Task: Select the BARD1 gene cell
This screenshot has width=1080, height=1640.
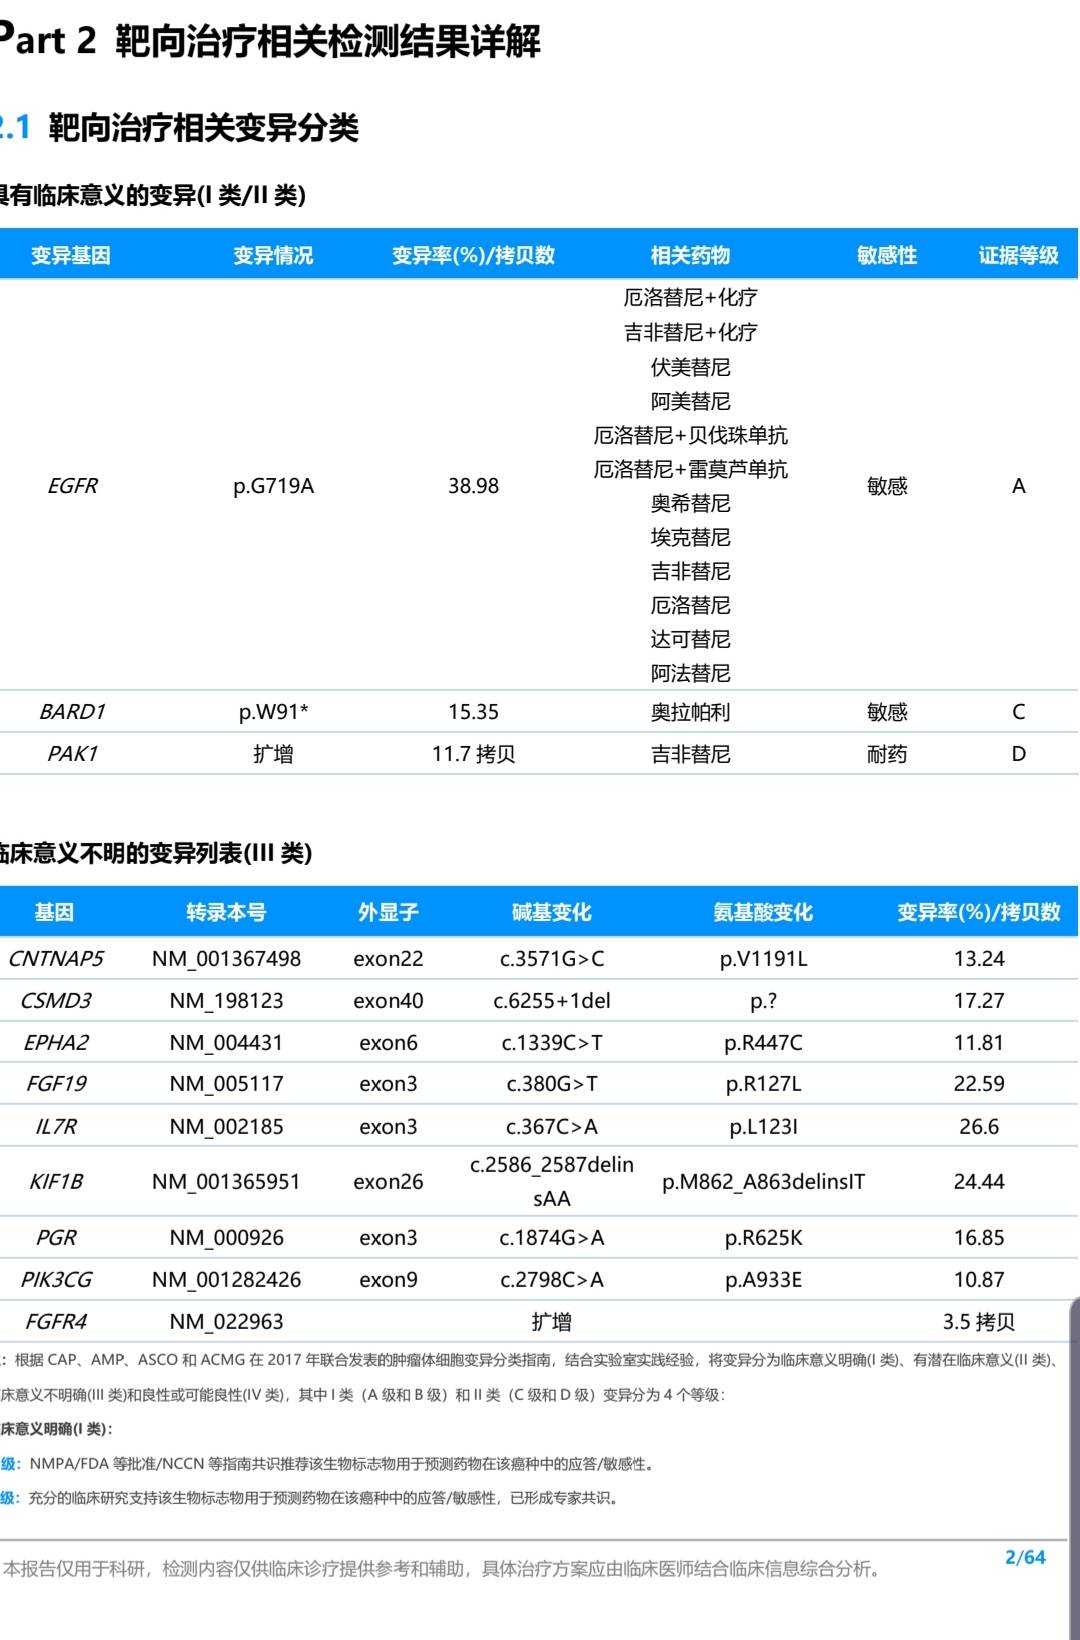Action: click(72, 712)
